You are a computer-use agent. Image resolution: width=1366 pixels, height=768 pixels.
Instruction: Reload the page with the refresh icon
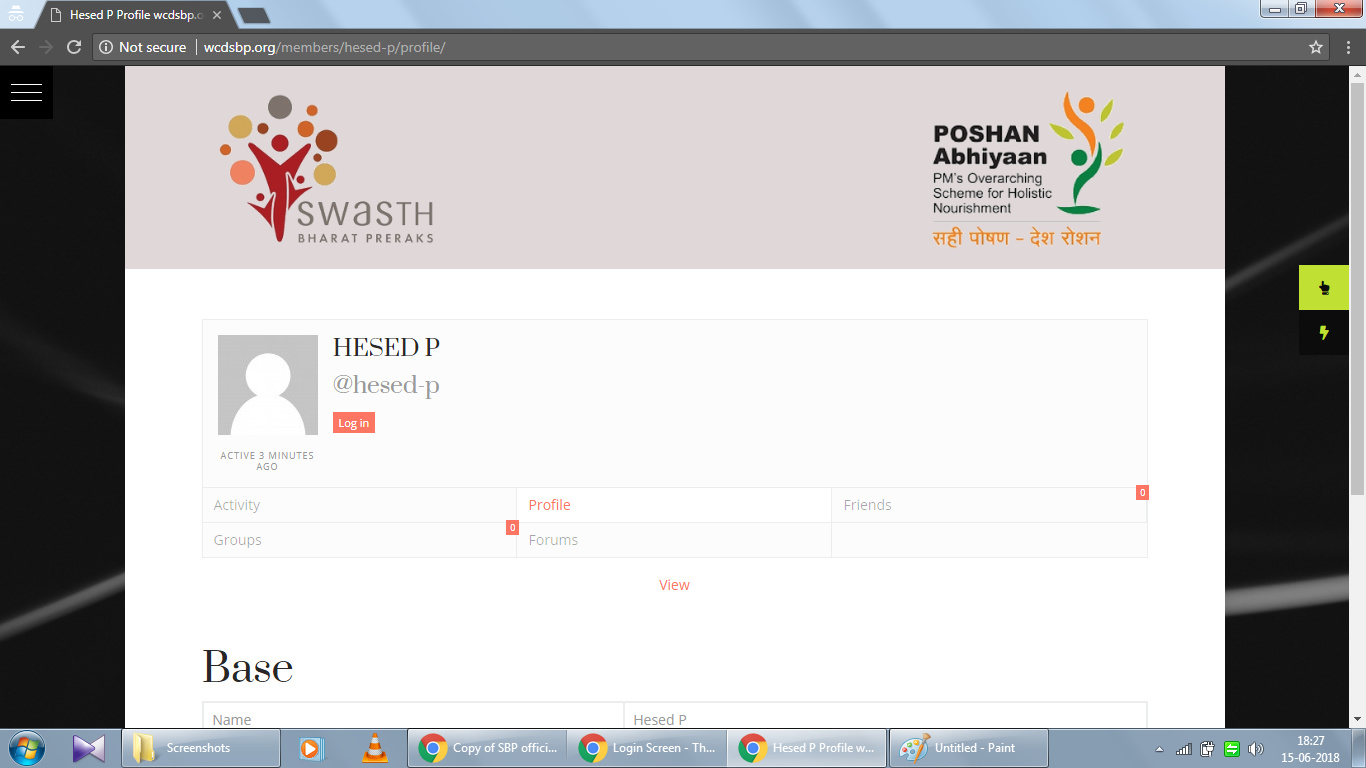(x=73, y=47)
